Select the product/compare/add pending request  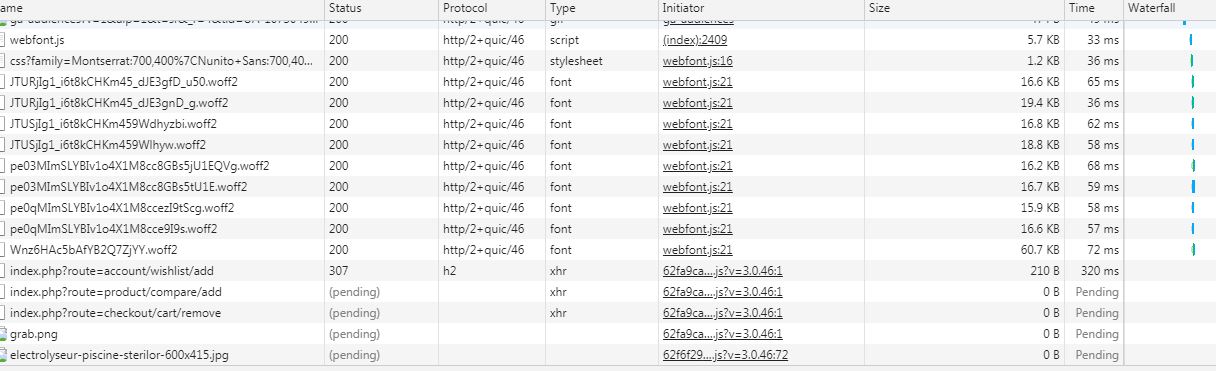pyautogui.click(x=608, y=292)
